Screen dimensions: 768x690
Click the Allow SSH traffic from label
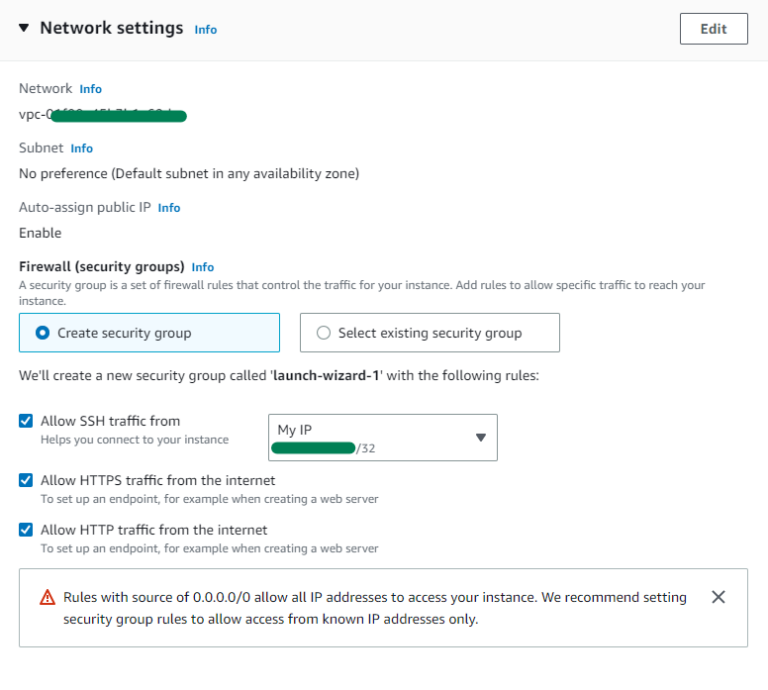[x=110, y=421]
